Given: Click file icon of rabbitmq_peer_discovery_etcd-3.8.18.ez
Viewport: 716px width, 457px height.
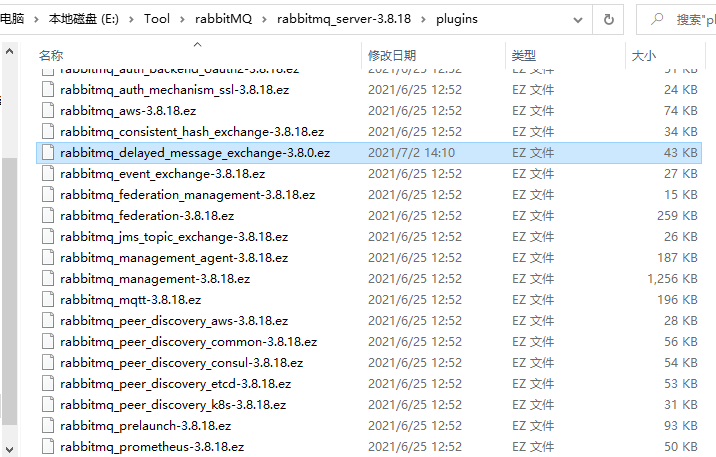Looking at the screenshot, I should pyautogui.click(x=48, y=383).
